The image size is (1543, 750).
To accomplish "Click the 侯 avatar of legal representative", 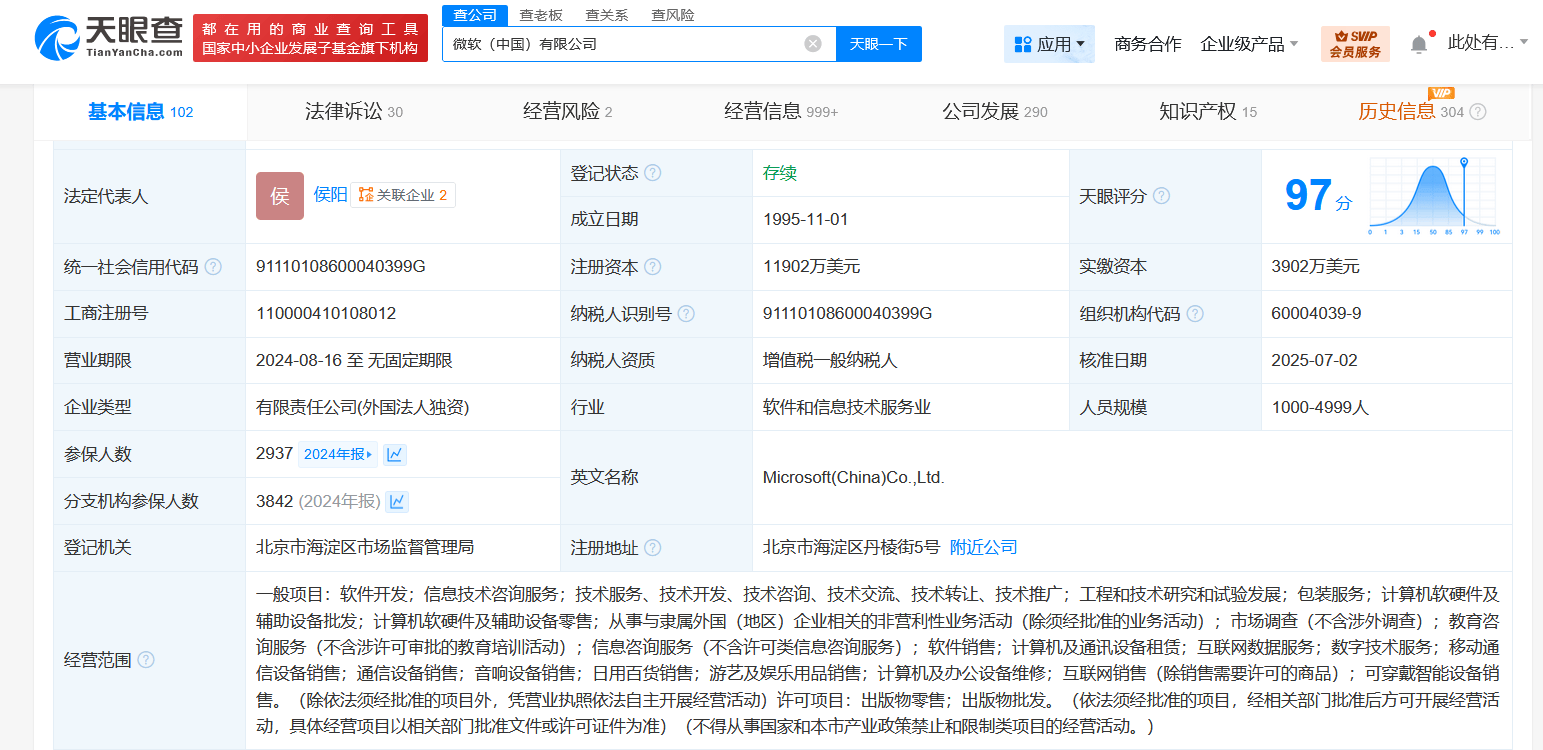I will tap(280, 196).
